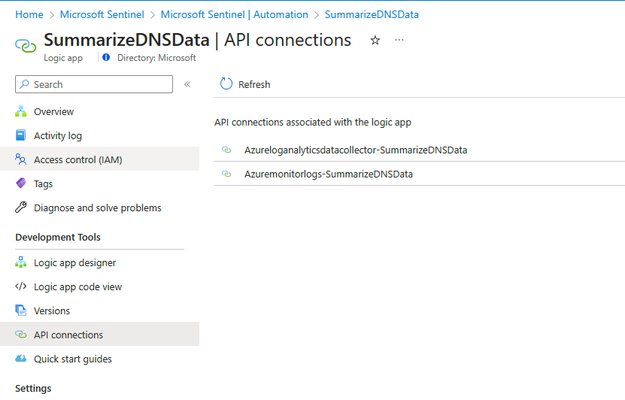Focus the sidebar Search field
Image resolution: width=625 pixels, height=400 pixels.
pos(94,84)
